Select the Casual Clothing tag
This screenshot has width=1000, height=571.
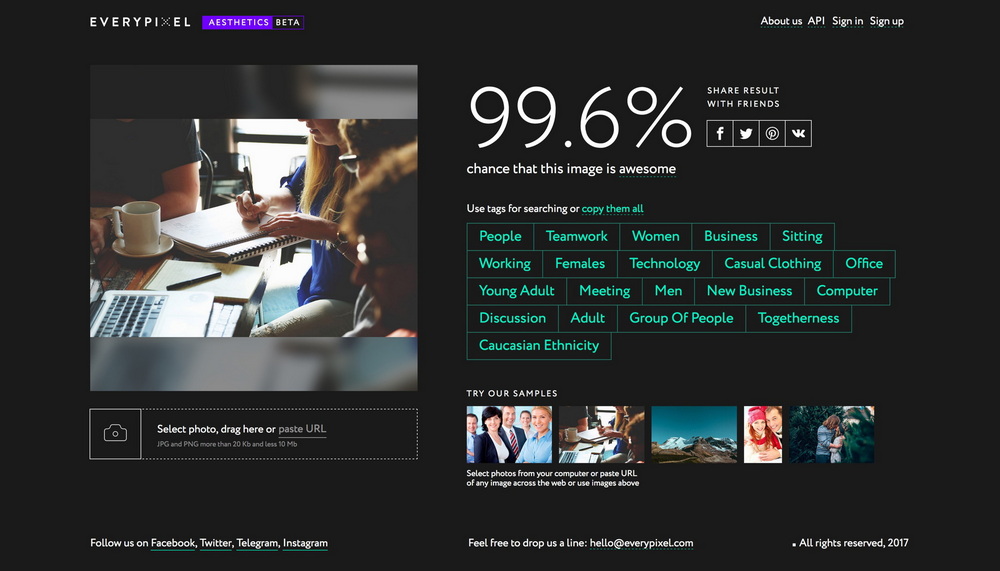coord(772,264)
